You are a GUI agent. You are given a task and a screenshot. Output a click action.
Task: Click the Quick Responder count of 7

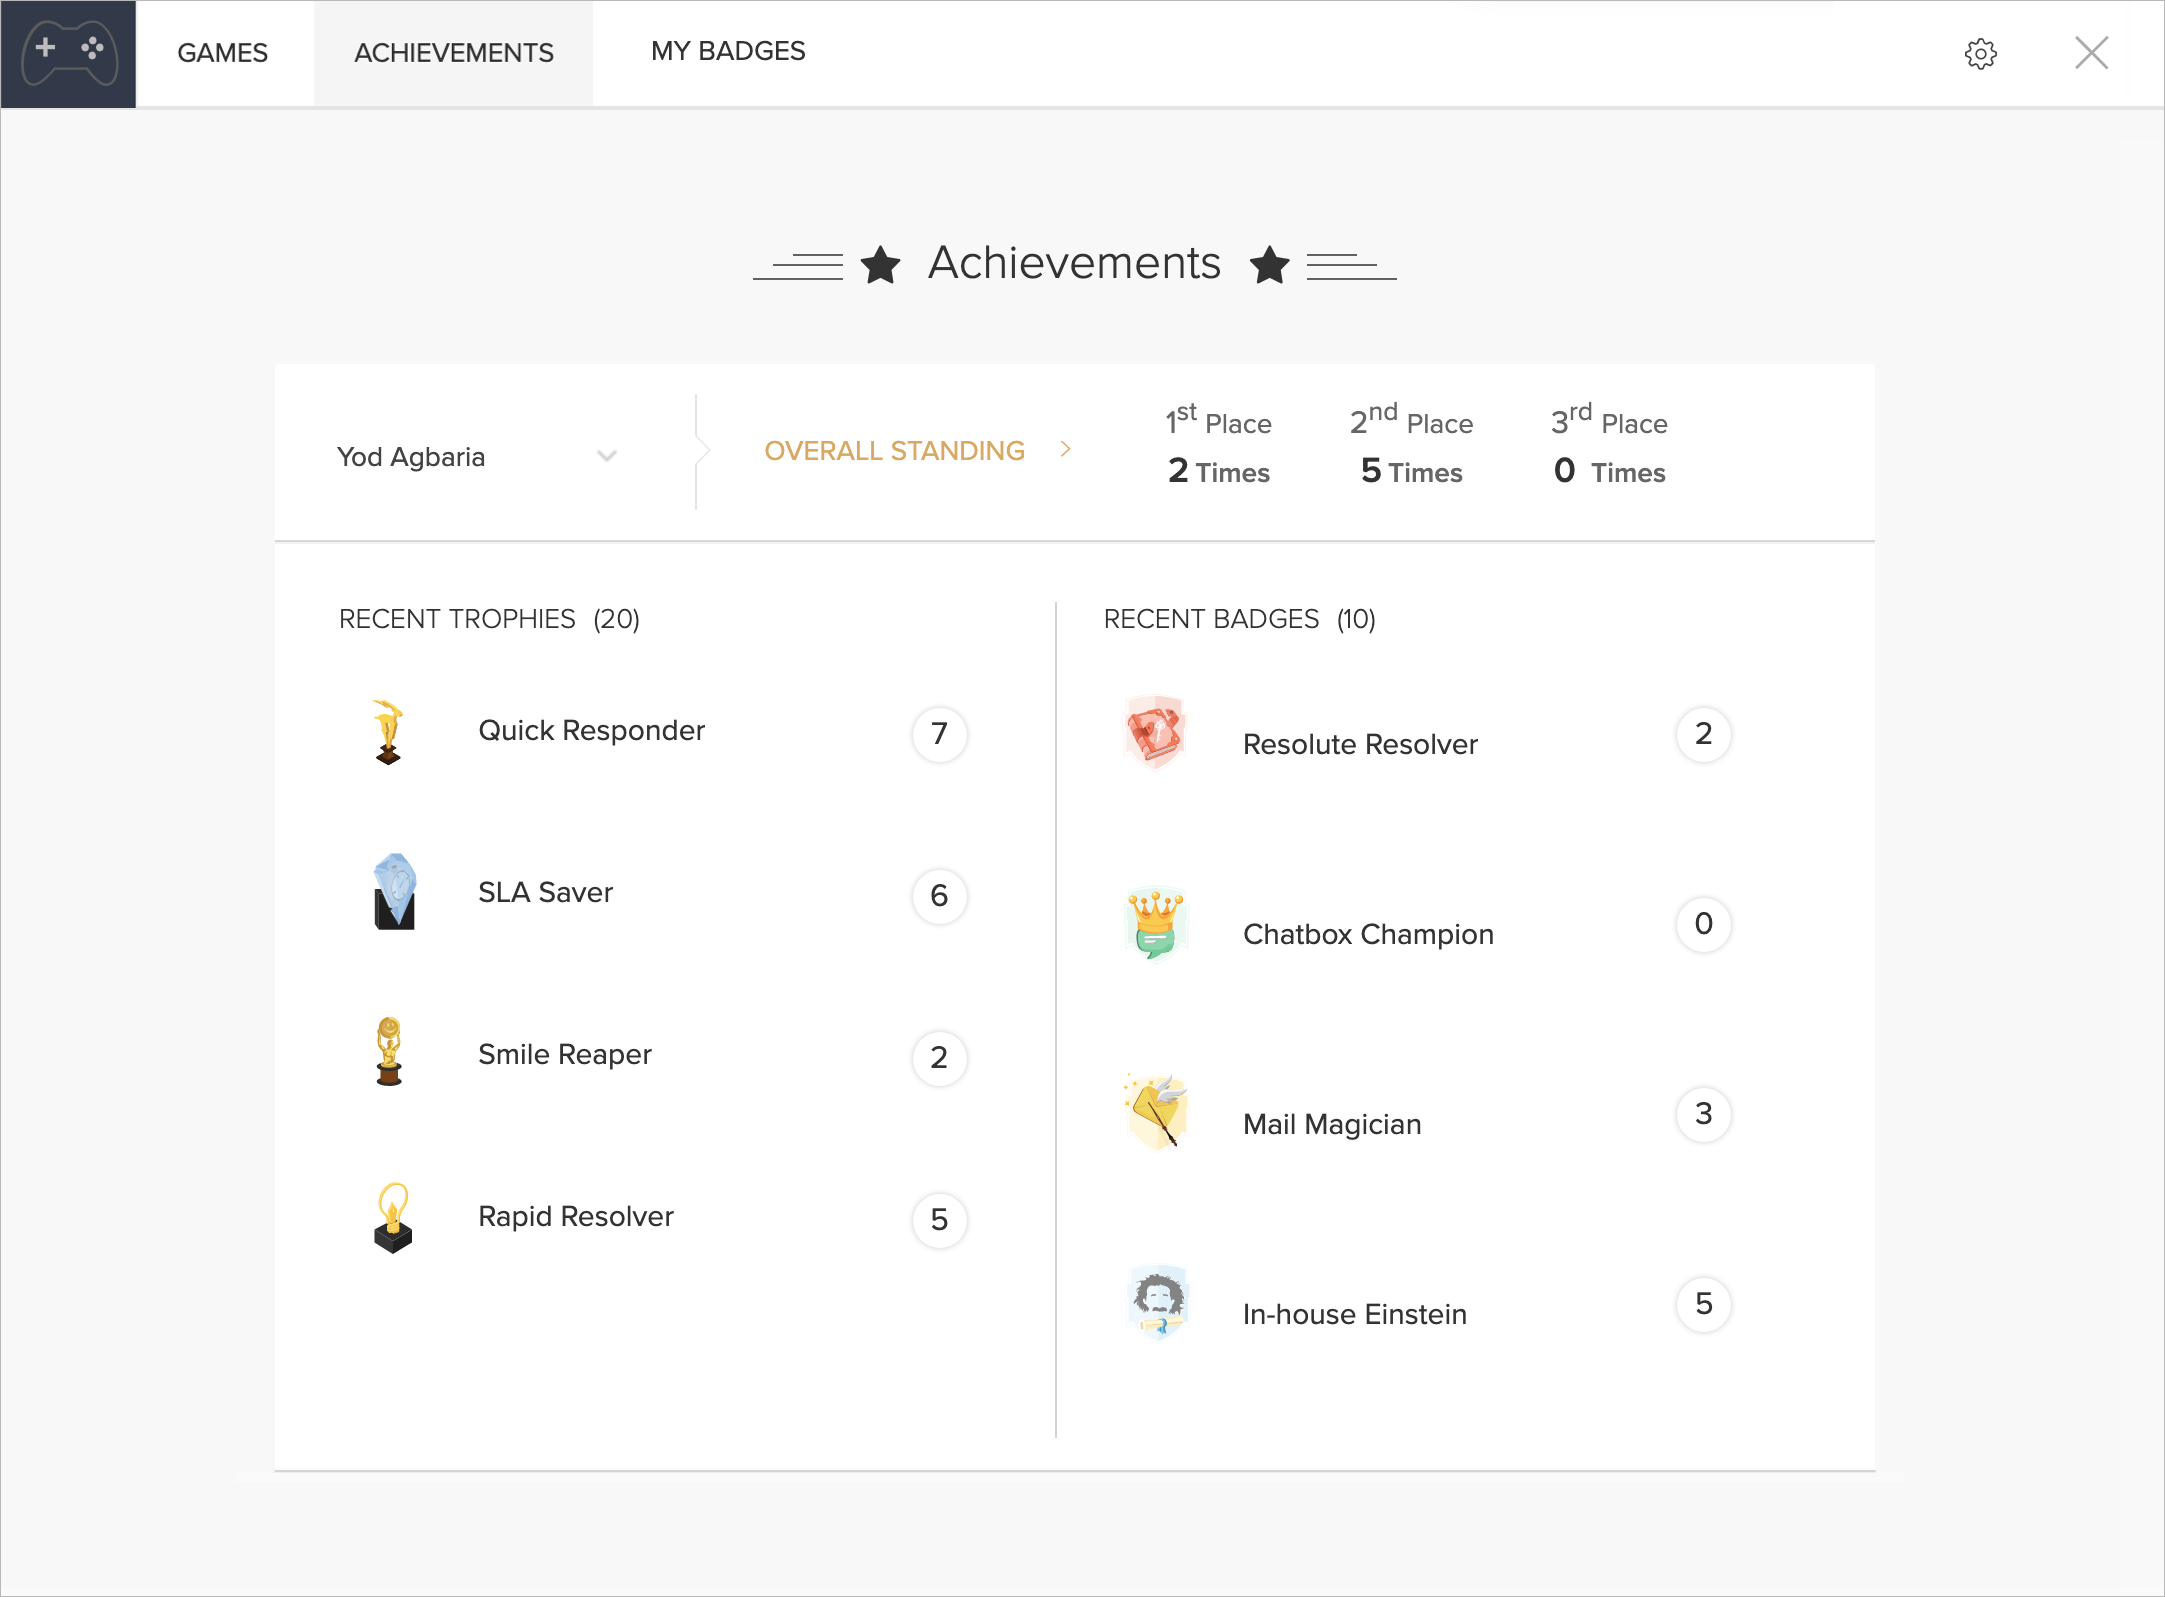pos(939,734)
